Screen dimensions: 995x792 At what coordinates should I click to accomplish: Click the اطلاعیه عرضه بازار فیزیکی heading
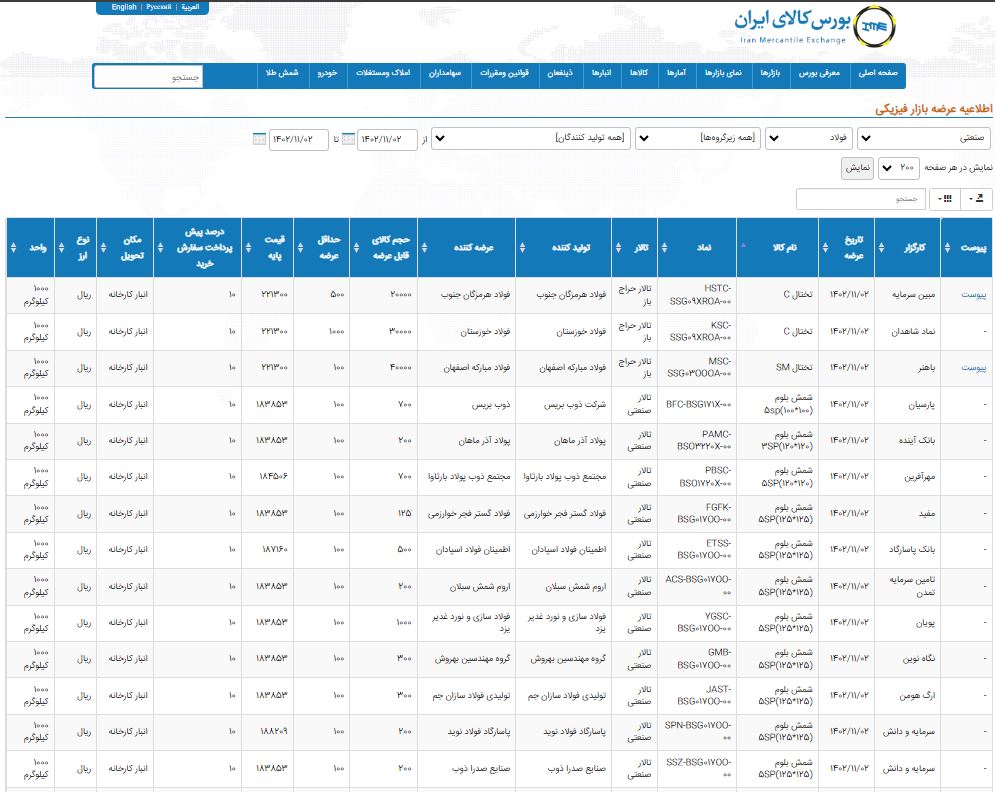point(933,109)
